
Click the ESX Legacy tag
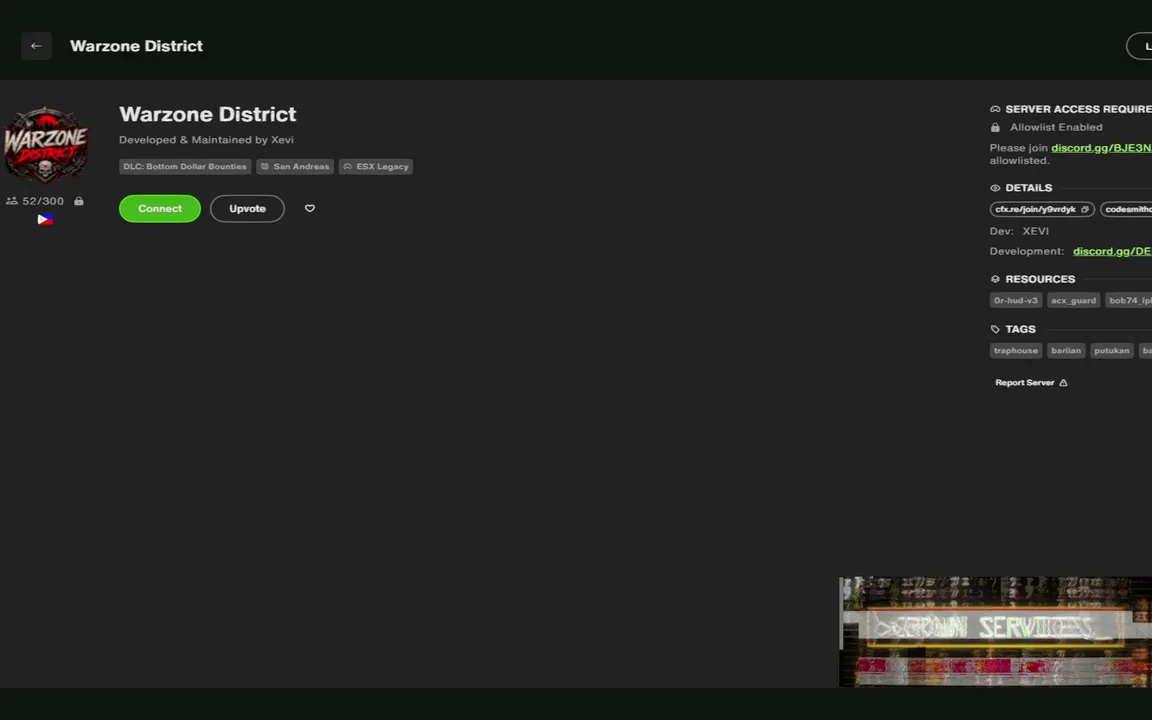[x=375, y=167]
